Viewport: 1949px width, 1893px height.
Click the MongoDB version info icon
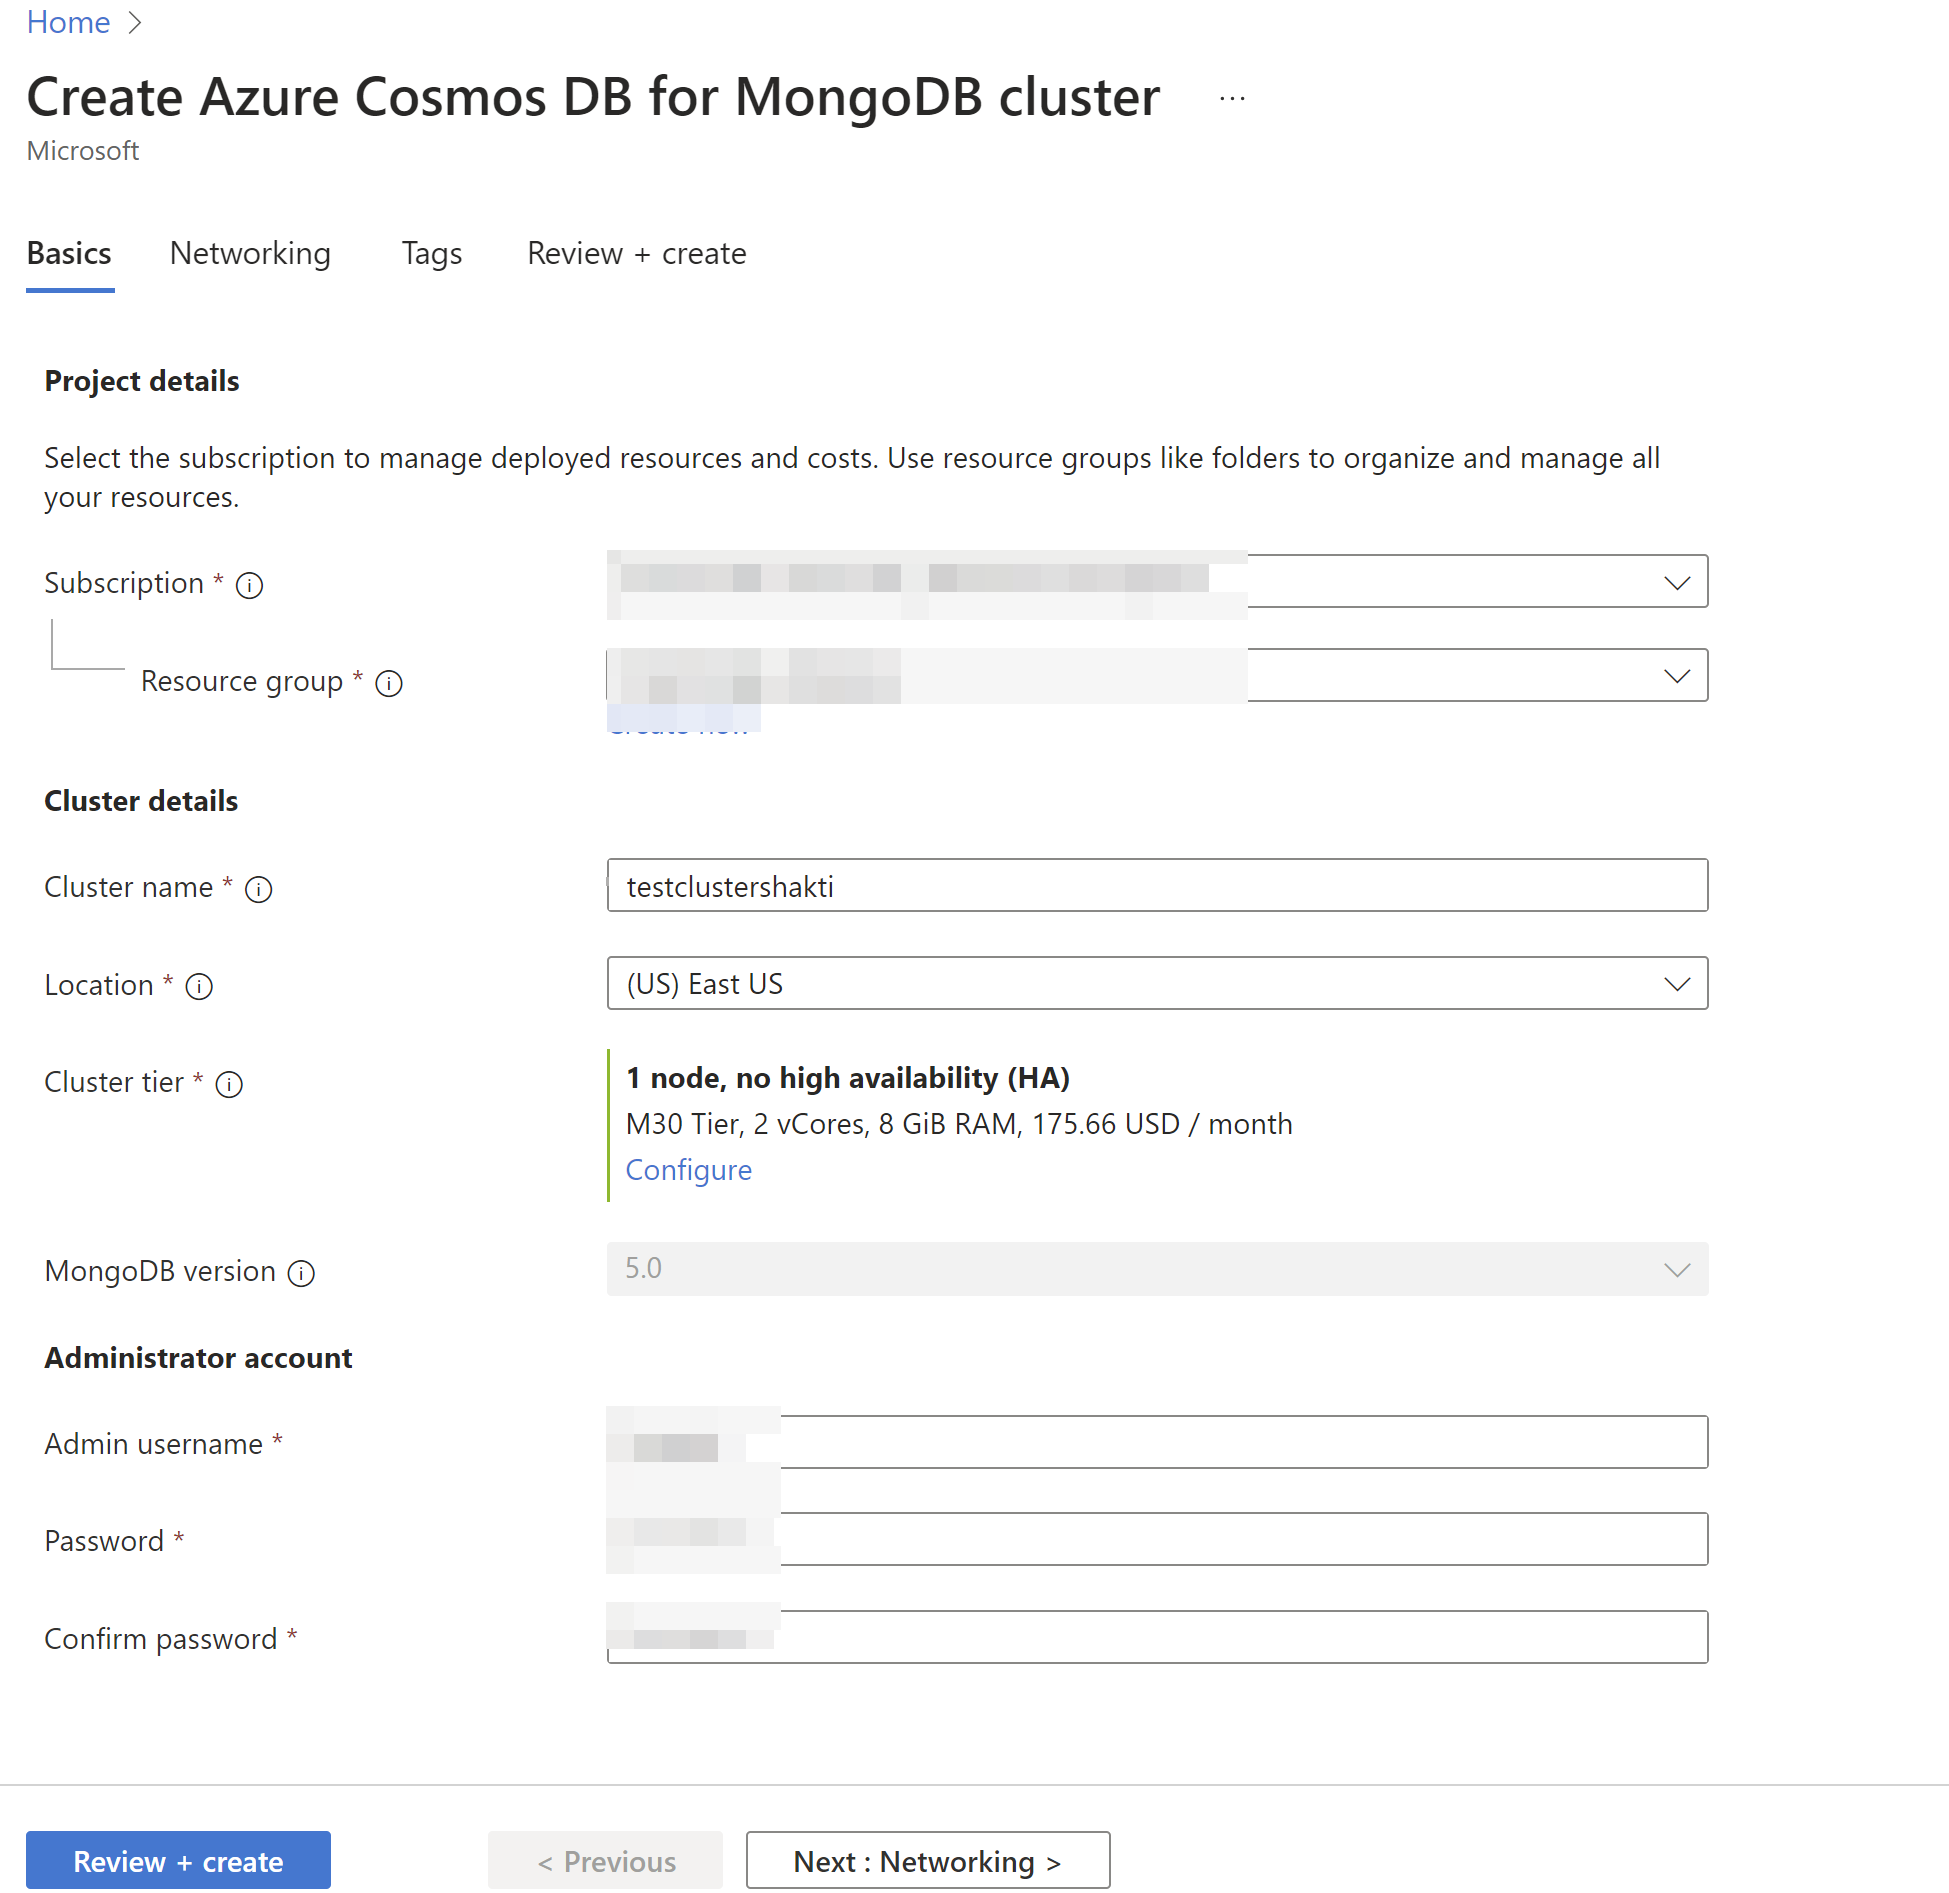(x=301, y=1273)
